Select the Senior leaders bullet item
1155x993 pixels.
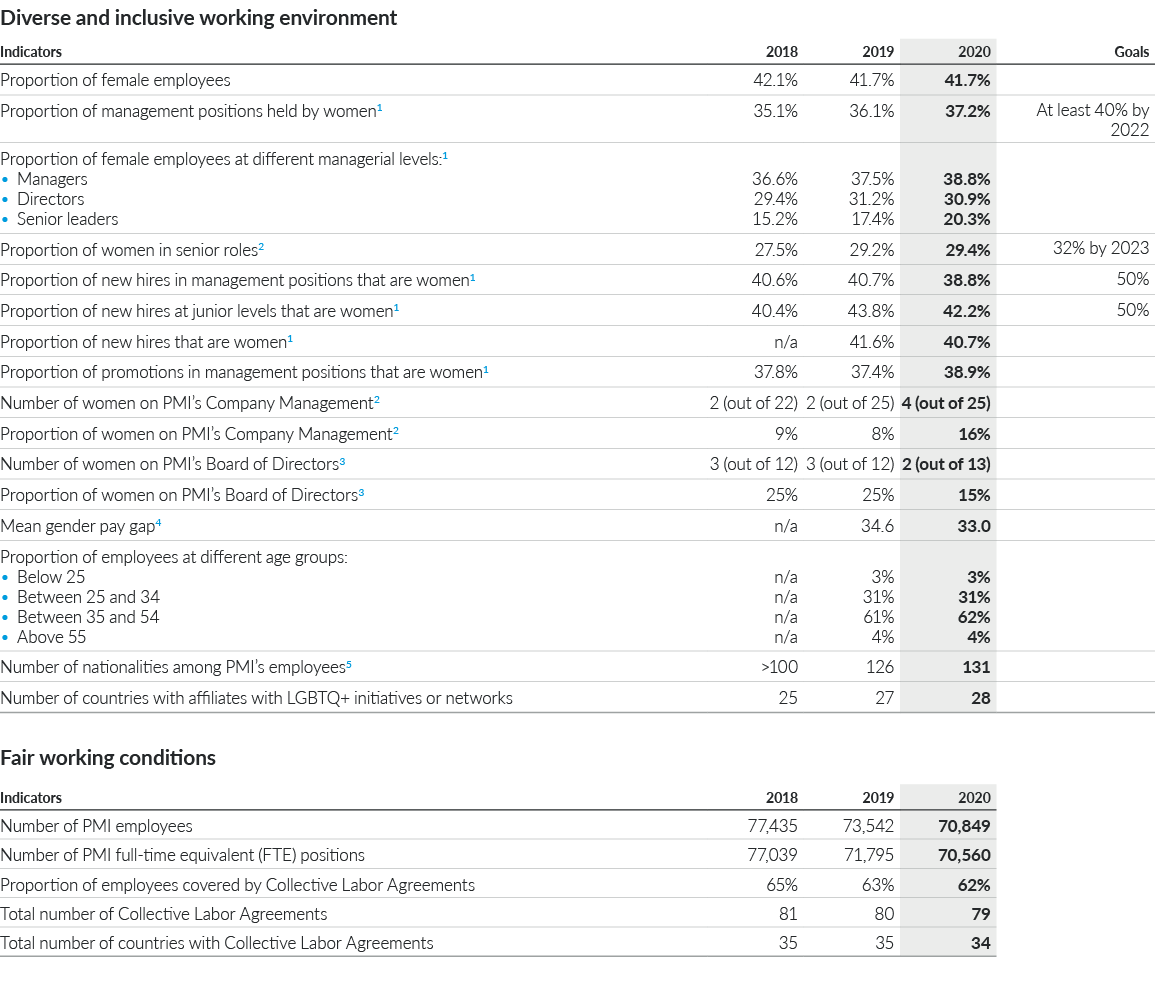(67, 218)
